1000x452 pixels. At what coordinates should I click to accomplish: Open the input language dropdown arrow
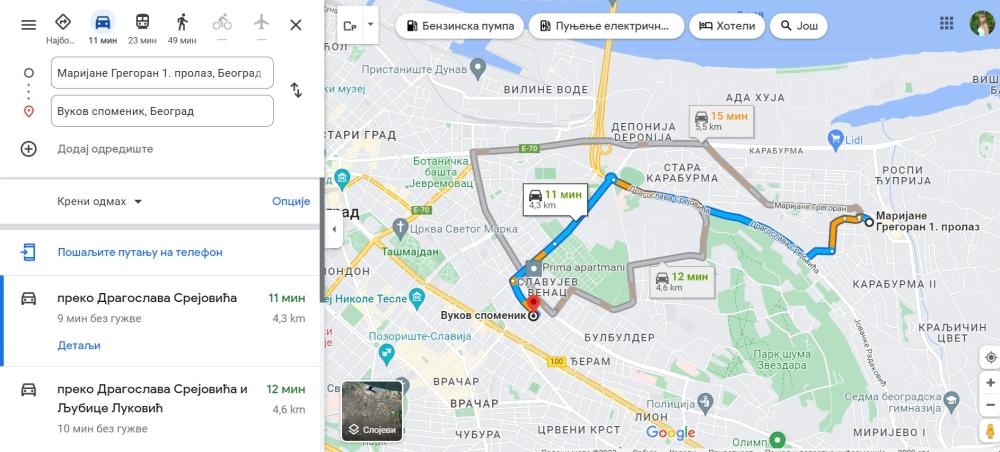370,25
